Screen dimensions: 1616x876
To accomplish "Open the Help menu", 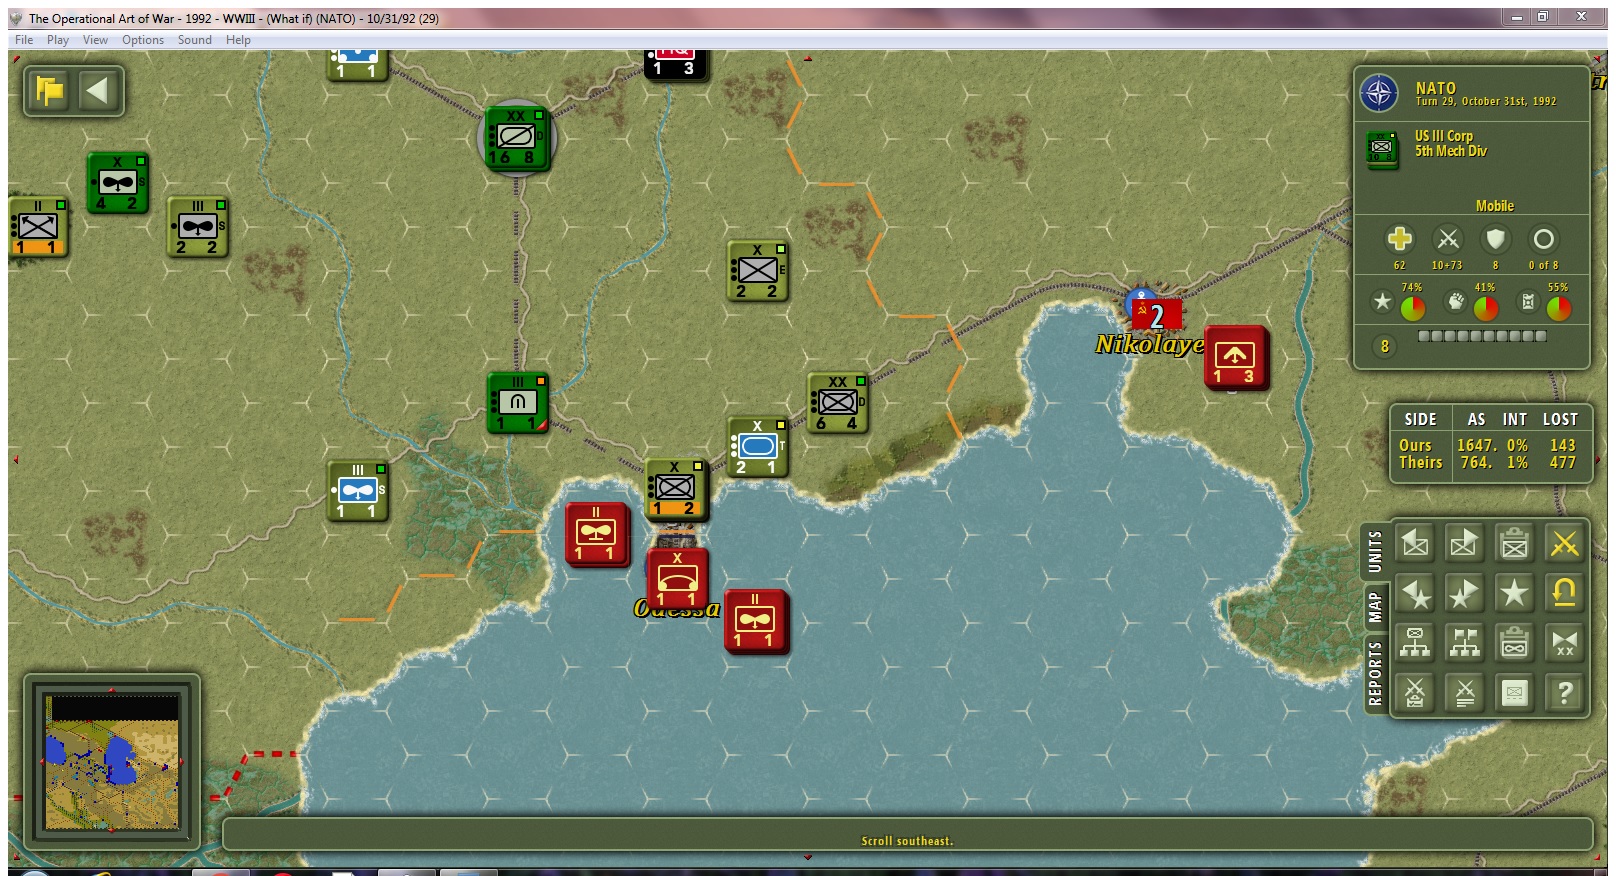I will pyautogui.click(x=238, y=40).
